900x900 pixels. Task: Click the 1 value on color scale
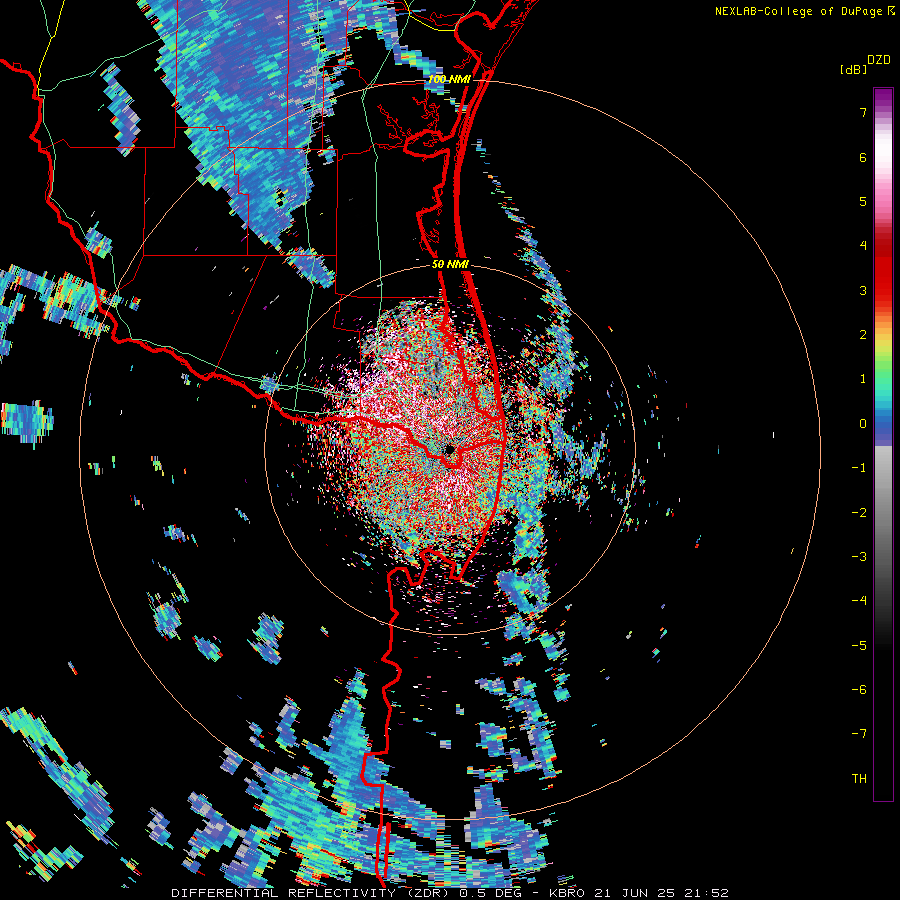pyautogui.click(x=863, y=379)
